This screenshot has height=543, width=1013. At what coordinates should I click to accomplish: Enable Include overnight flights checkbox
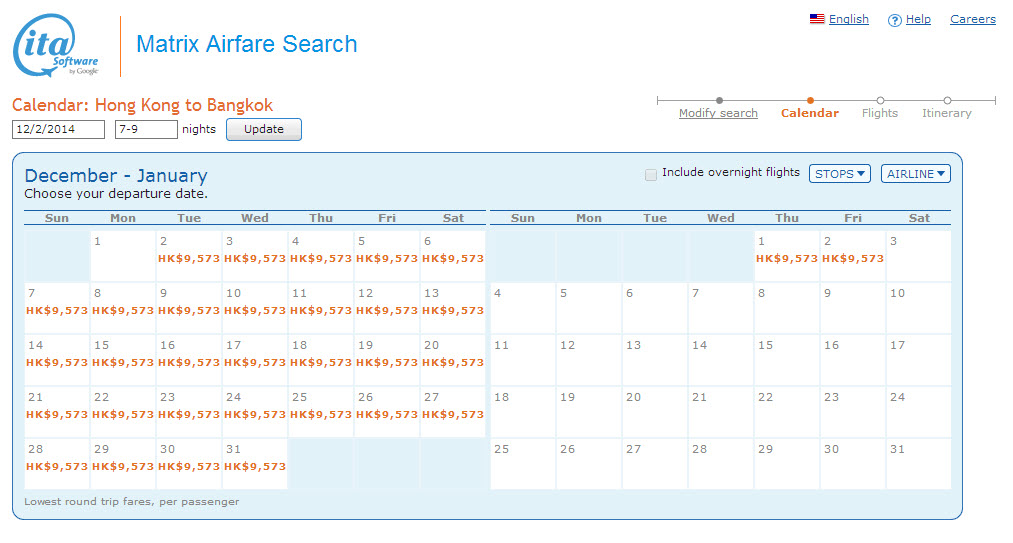click(652, 174)
